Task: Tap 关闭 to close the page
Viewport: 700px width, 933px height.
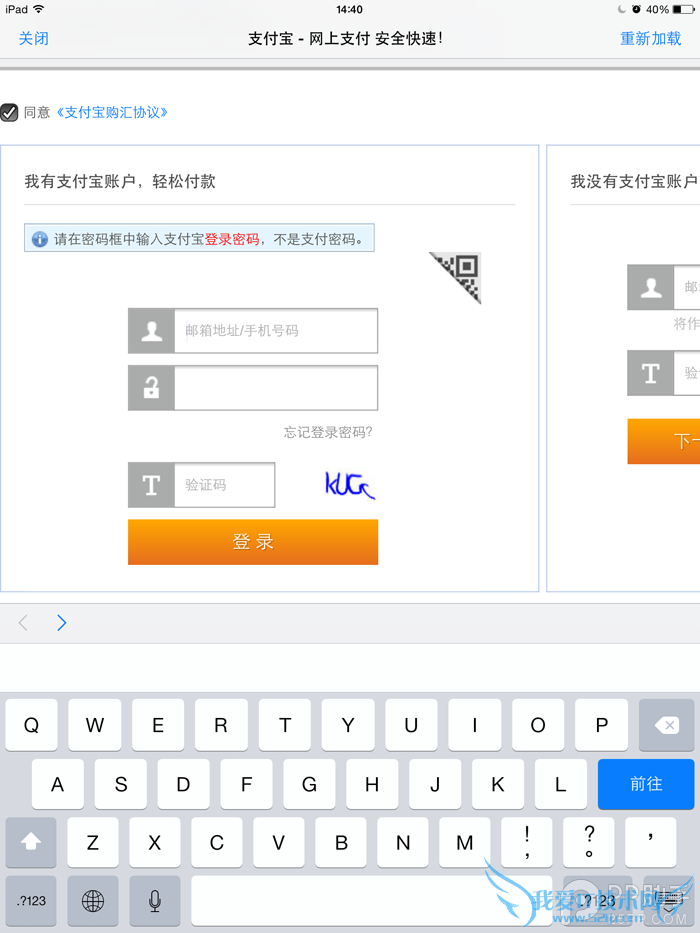Action: click(x=33, y=39)
